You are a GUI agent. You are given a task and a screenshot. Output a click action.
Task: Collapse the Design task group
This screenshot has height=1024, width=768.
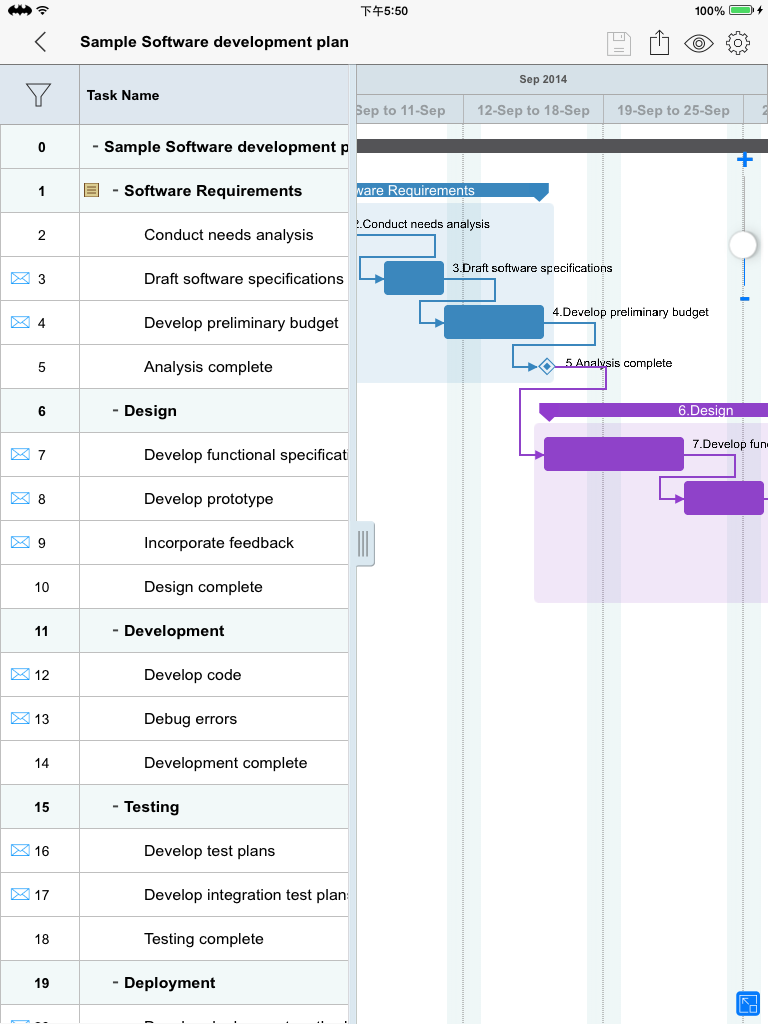click(116, 410)
